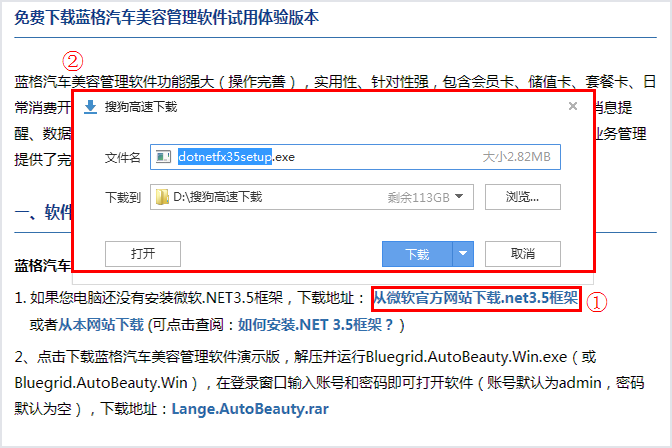
Task: Expand the download location dropdown
Action: (x=460, y=197)
